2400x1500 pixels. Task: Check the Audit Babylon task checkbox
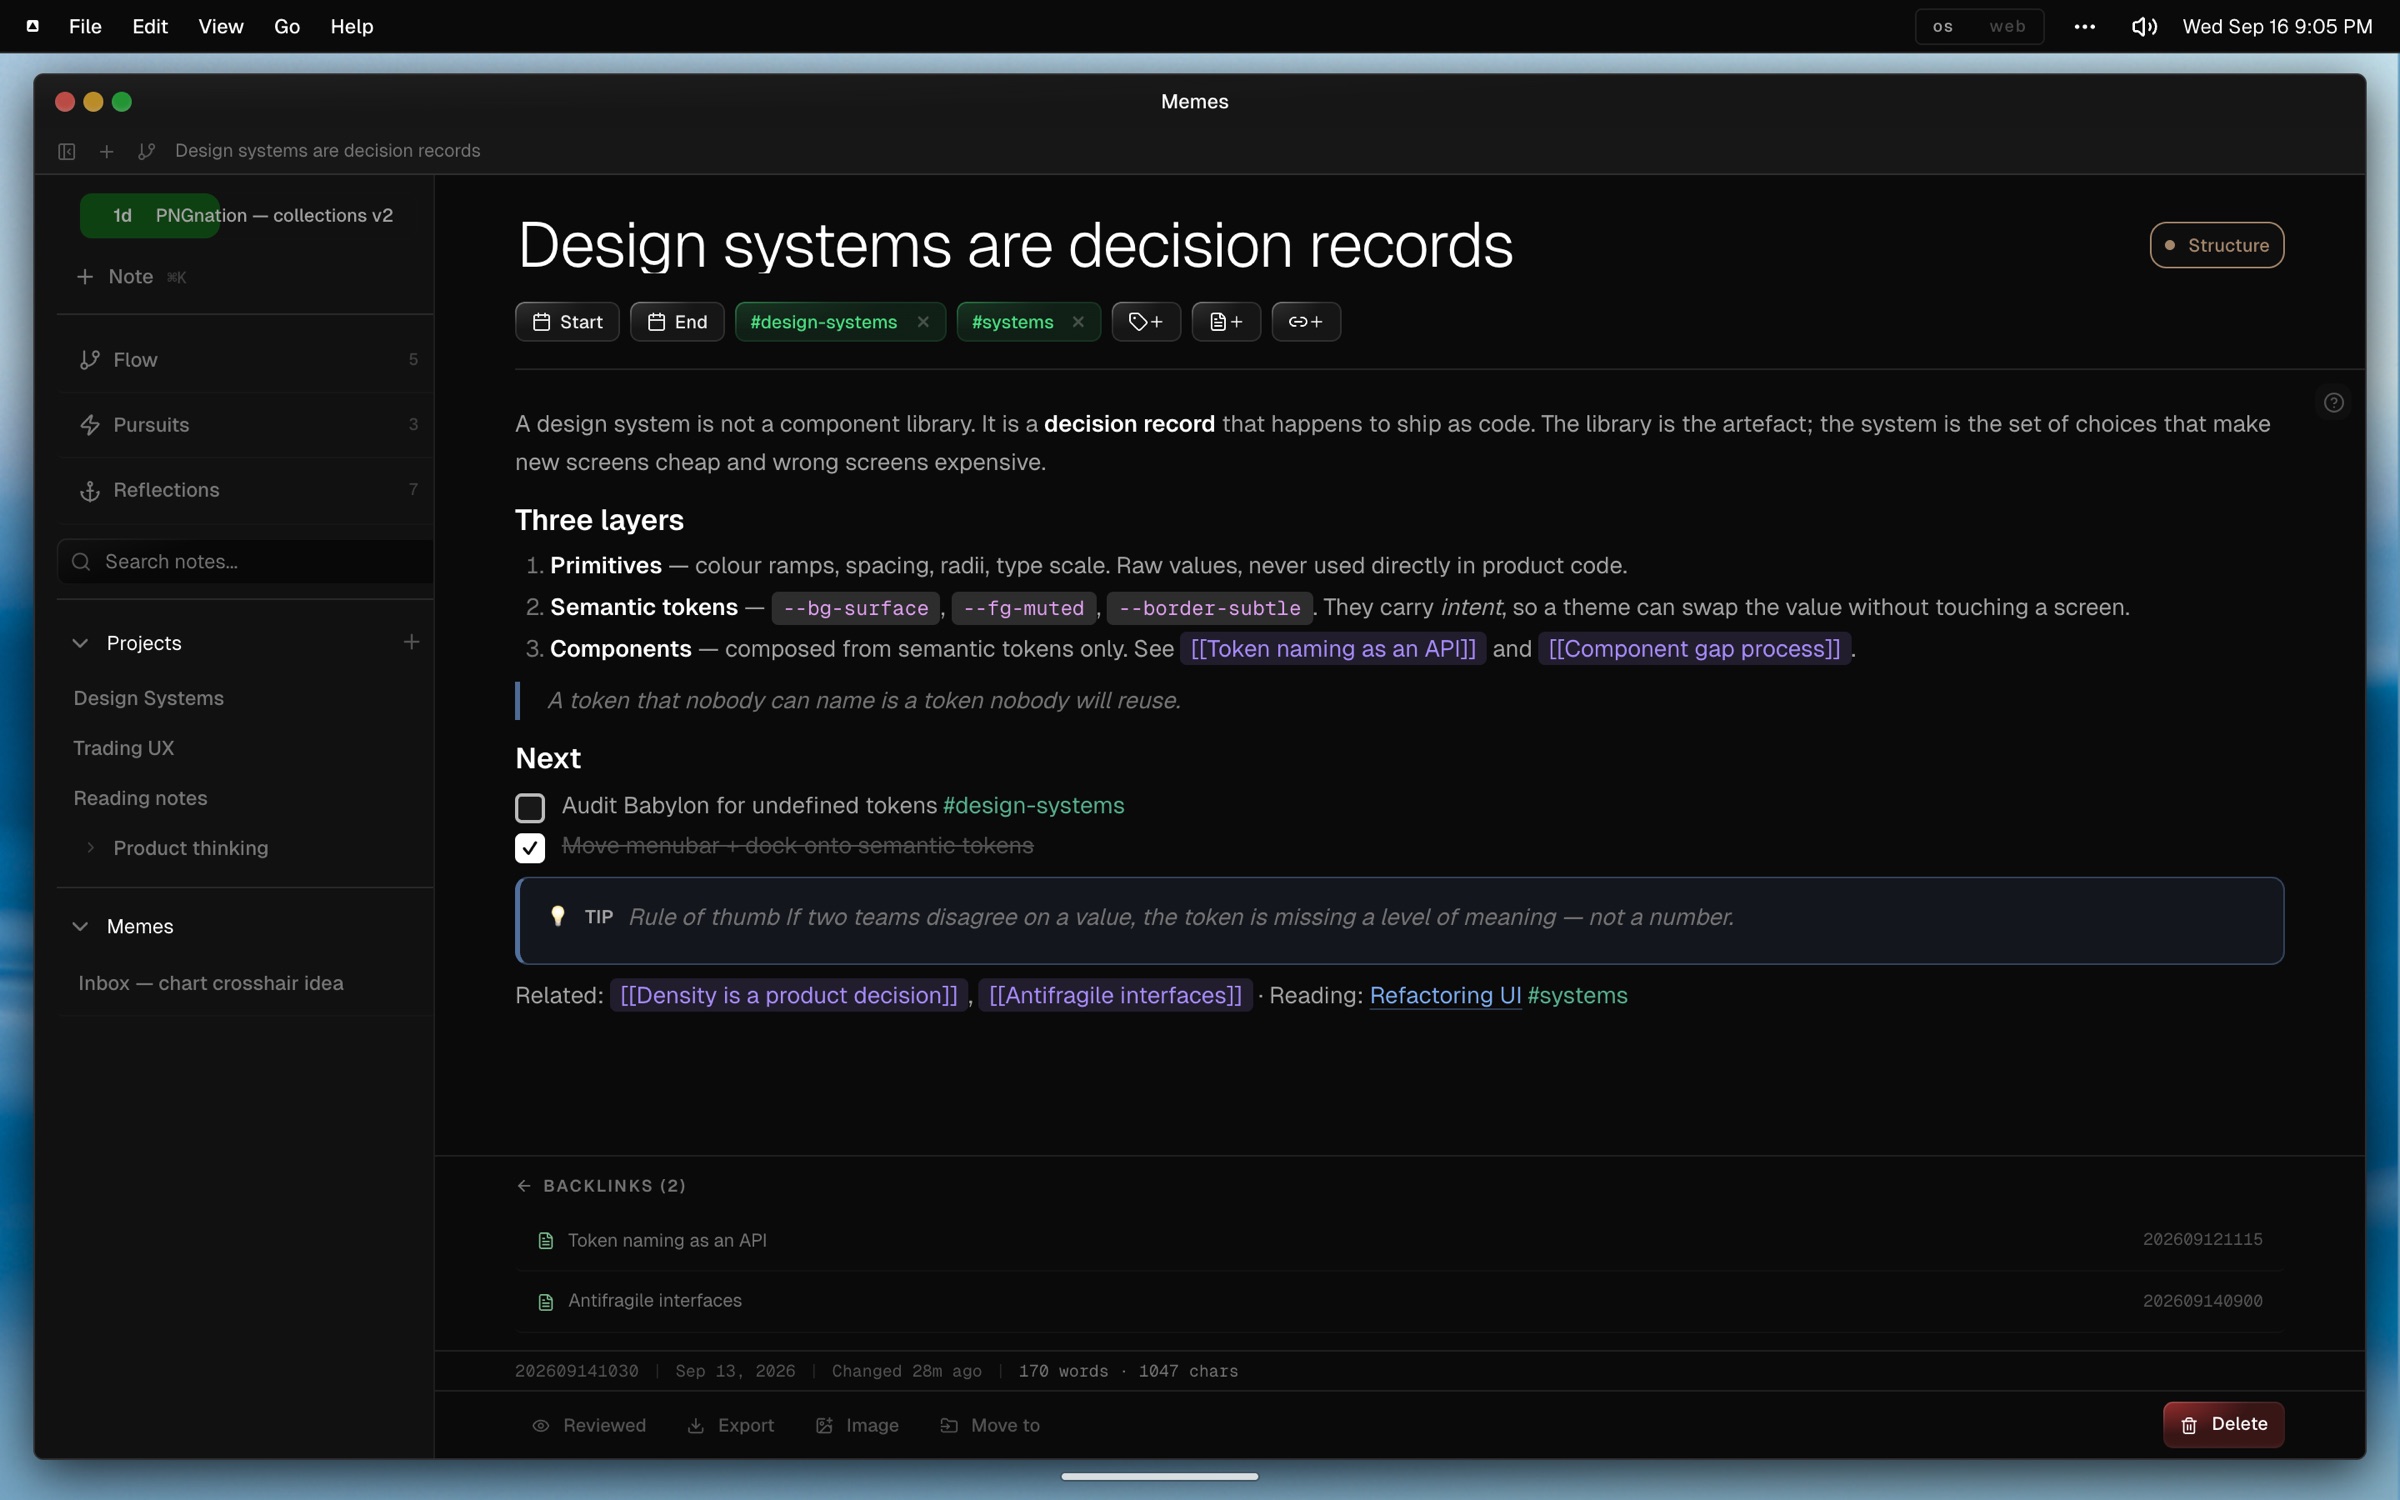pyautogui.click(x=530, y=807)
